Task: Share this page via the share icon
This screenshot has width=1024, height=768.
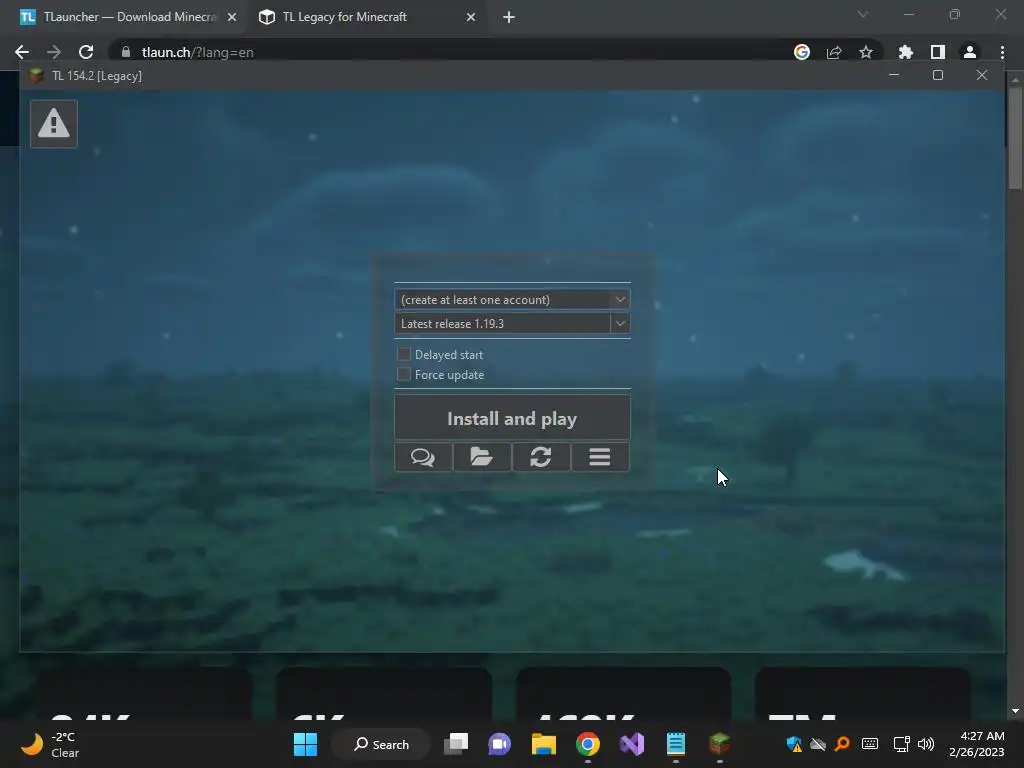Action: (834, 52)
